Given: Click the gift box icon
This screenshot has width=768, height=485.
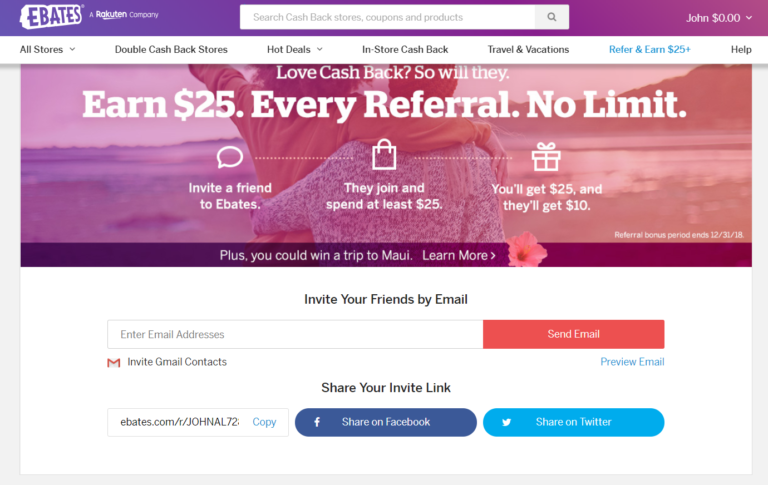Looking at the screenshot, I should click(x=546, y=156).
